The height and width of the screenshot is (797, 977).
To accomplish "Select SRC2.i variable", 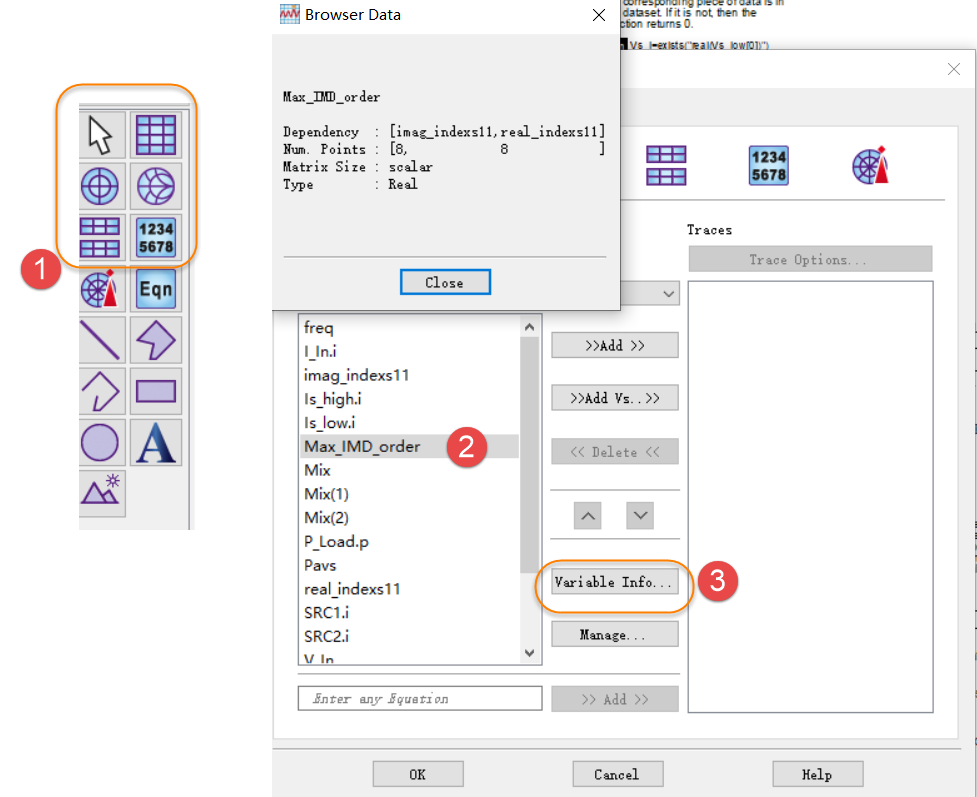I will click(409, 636).
